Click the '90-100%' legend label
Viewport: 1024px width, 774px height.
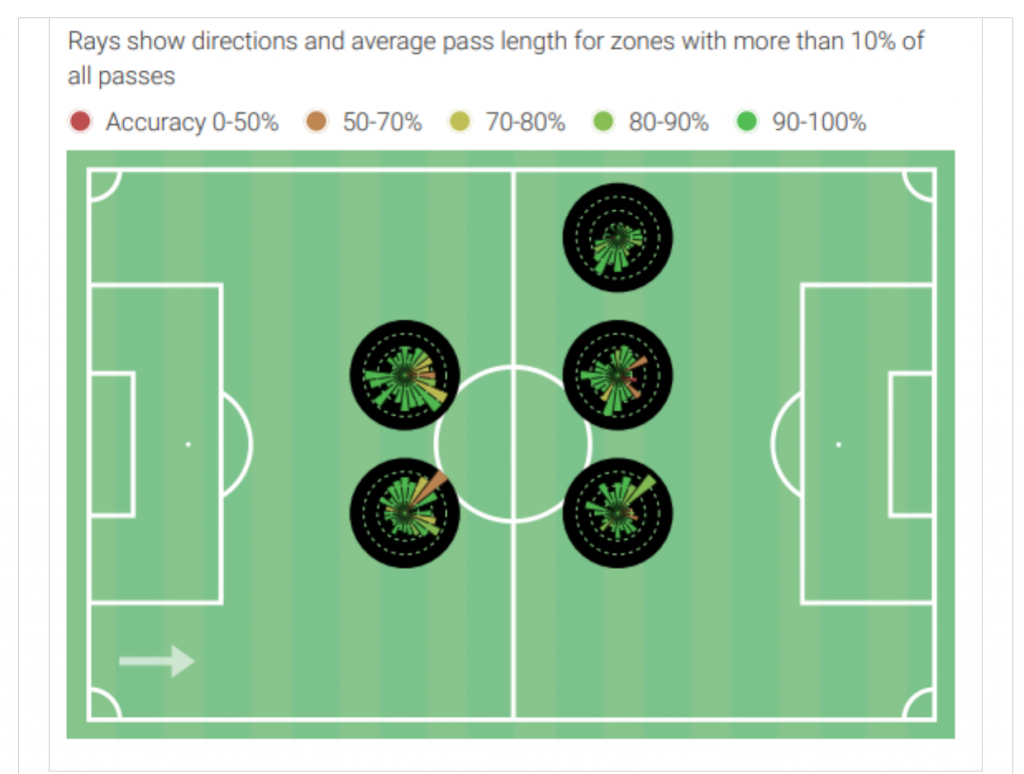[819, 122]
